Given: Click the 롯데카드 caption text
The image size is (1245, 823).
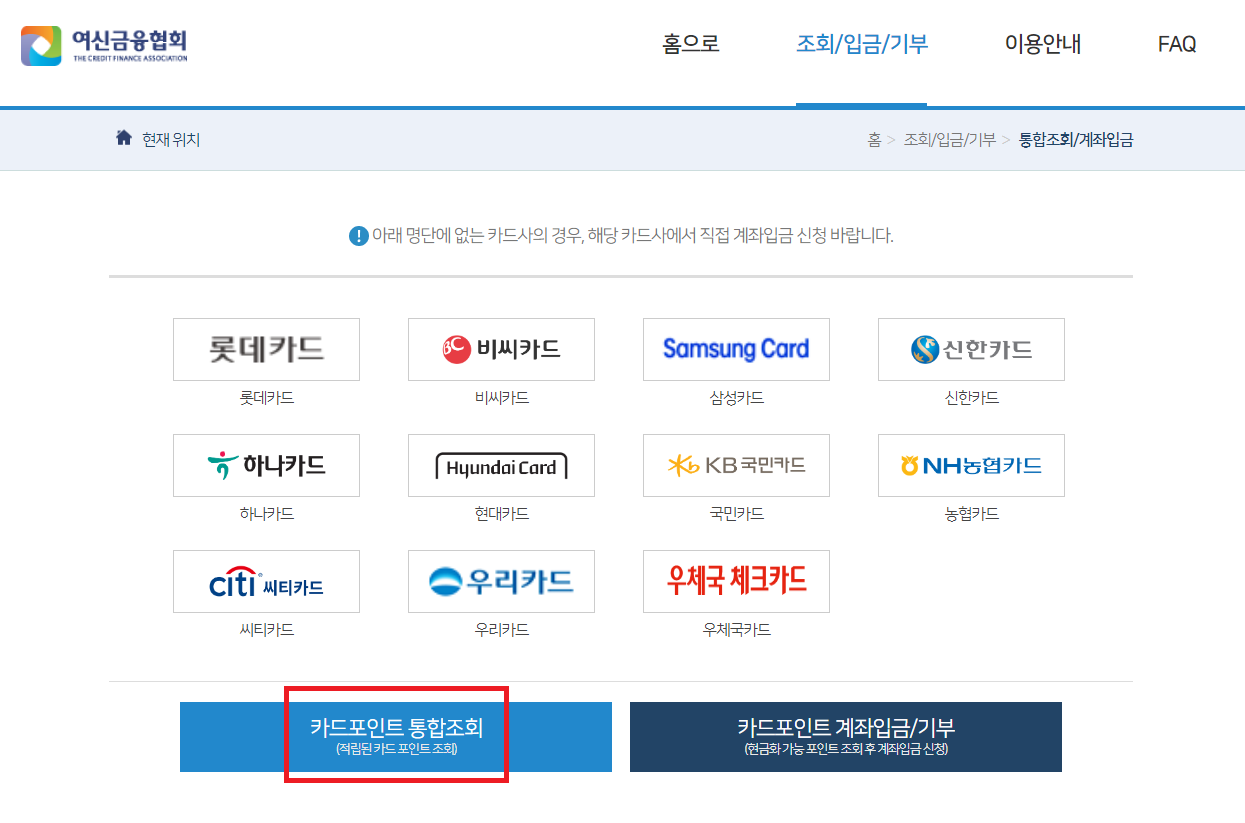Looking at the screenshot, I should click(267, 398).
